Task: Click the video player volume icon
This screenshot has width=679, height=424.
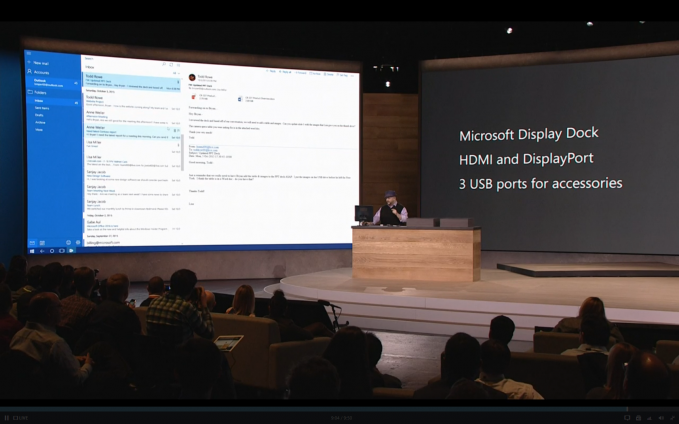Action: point(661,418)
